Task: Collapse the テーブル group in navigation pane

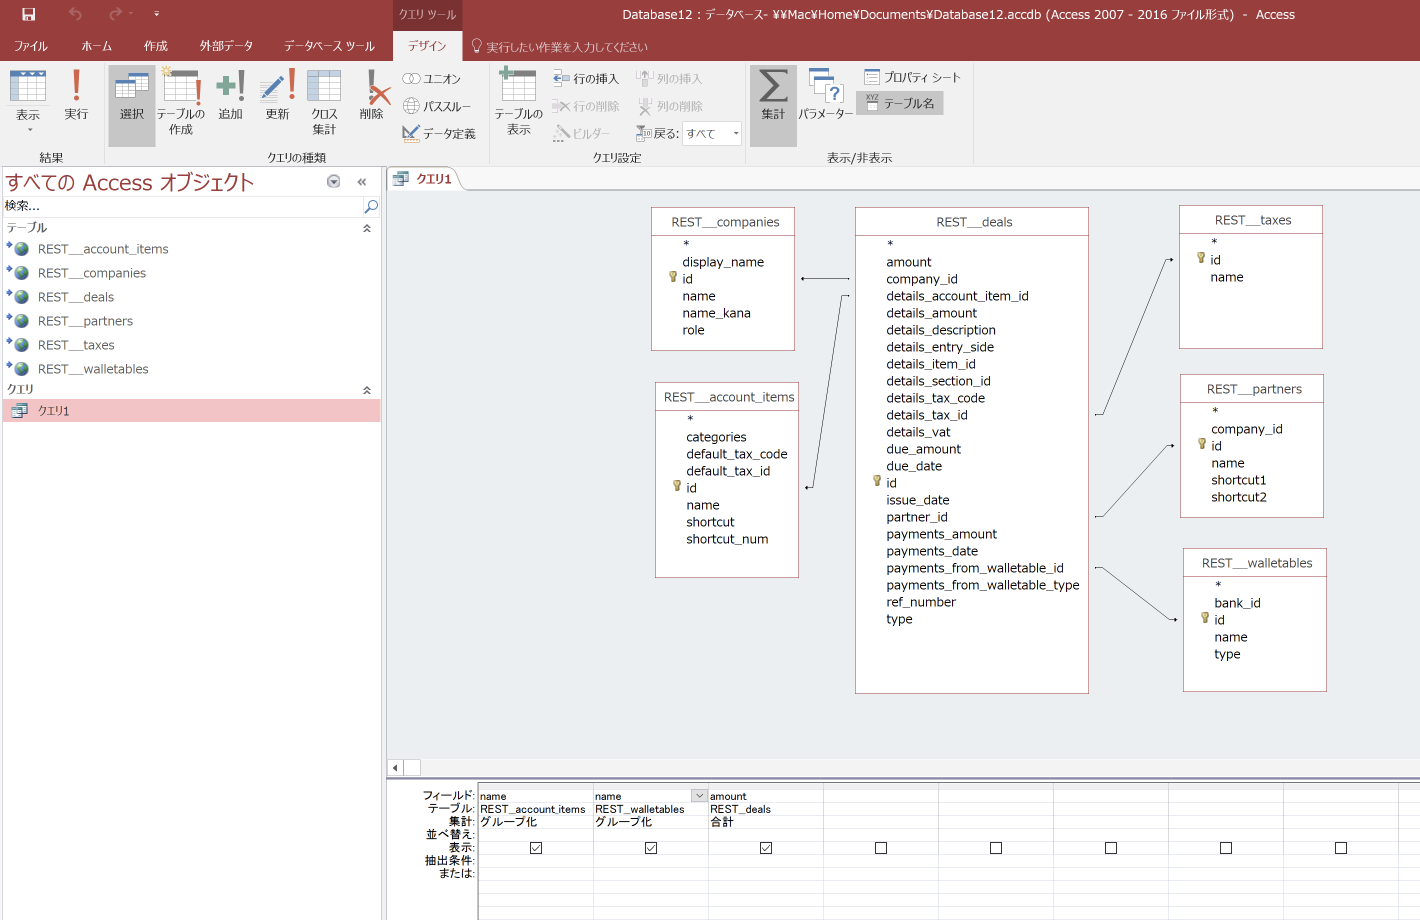Action: (x=367, y=228)
